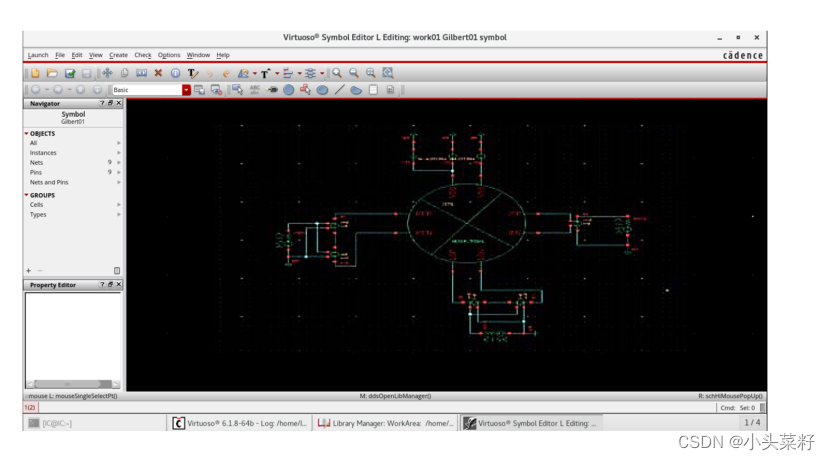Viewport: 830px width, 460px height.
Task: Select the Create Arc shape icon
Action: tap(356, 90)
